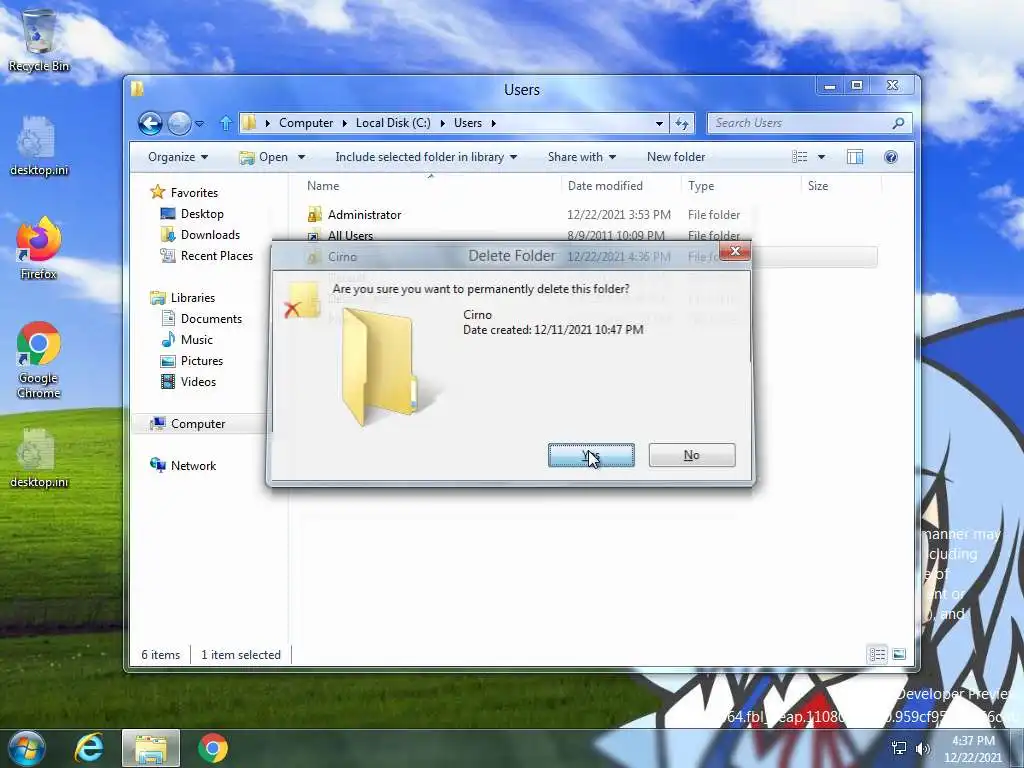Image resolution: width=1024 pixels, height=768 pixels.
Task: Open the Organize menu
Action: tap(178, 157)
